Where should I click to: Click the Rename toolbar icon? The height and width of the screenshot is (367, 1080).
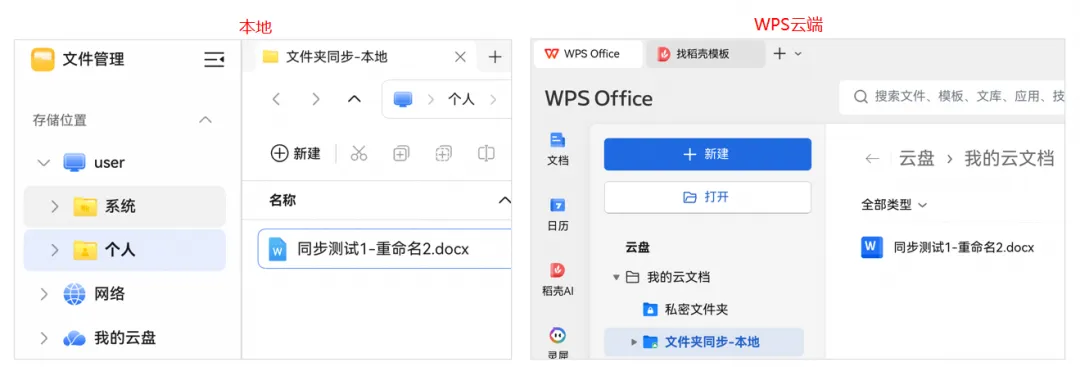click(486, 153)
